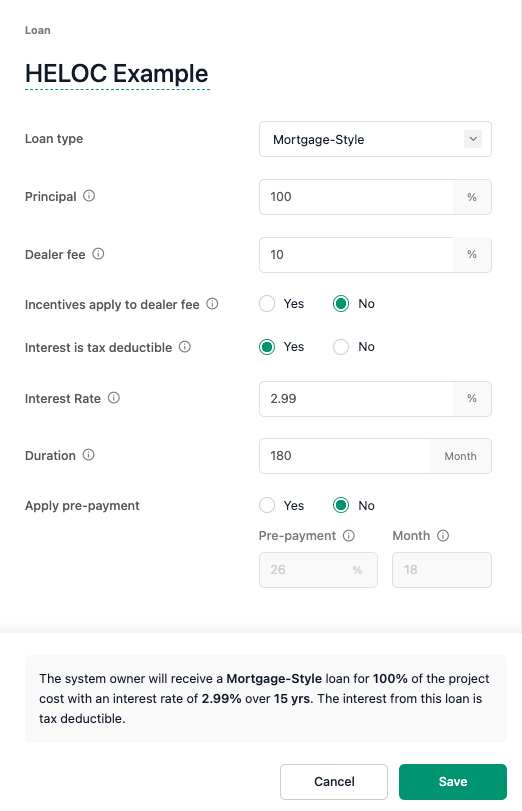Edit the HELOC Example loan name
Image resolution: width=522 pixels, height=811 pixels.
117,74
